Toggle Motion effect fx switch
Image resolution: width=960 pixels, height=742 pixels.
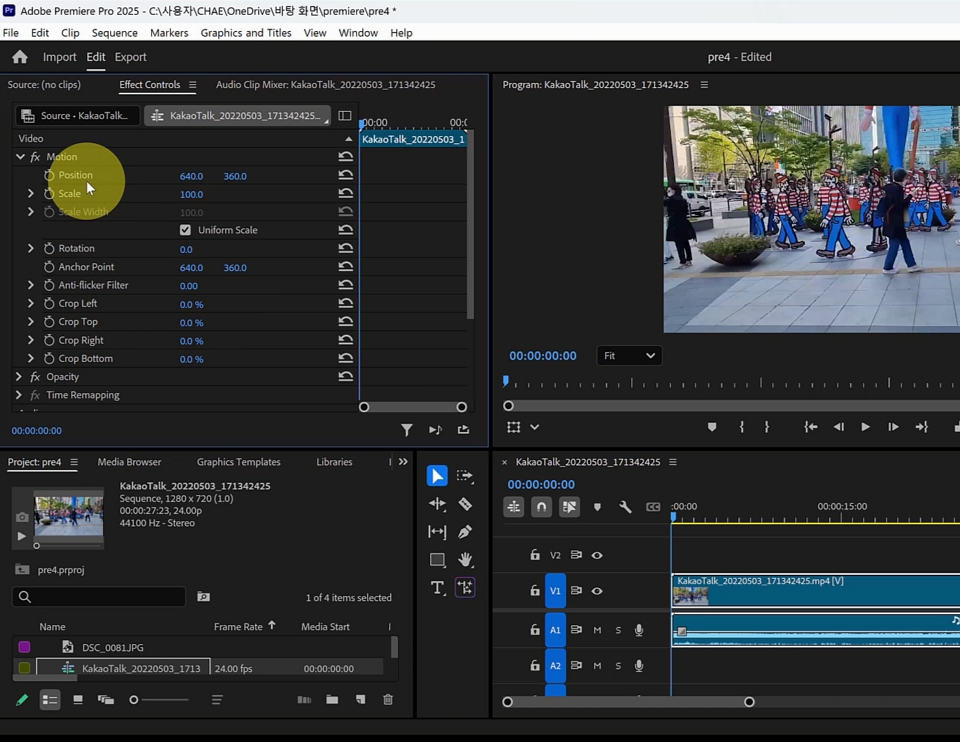click(36, 157)
